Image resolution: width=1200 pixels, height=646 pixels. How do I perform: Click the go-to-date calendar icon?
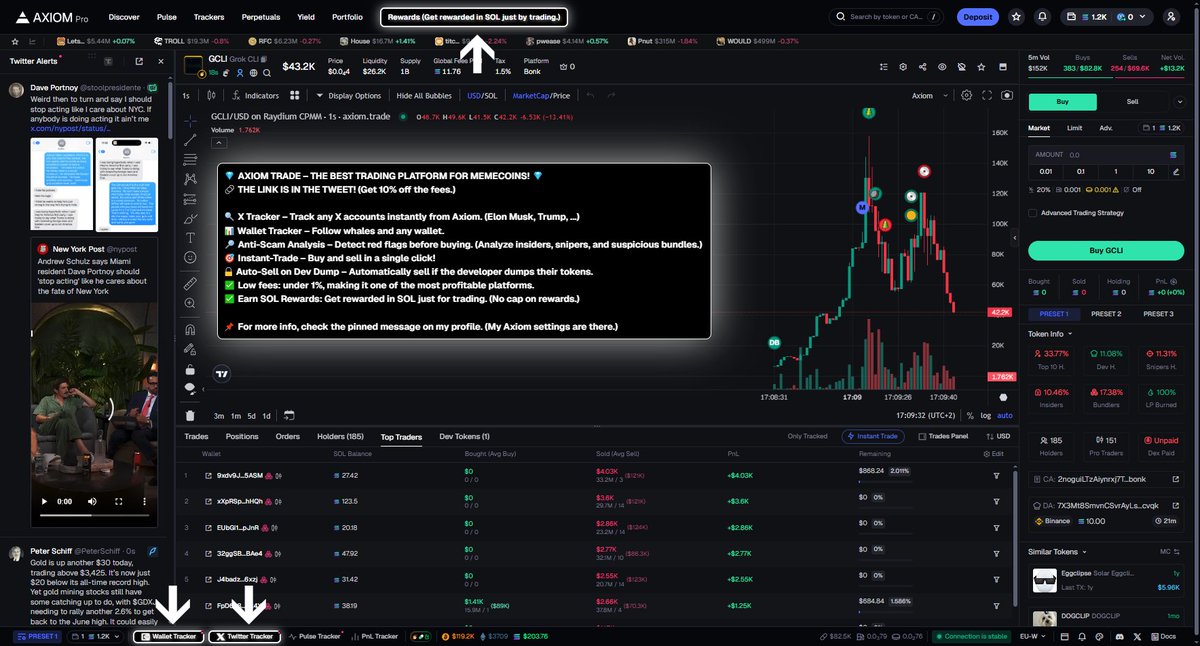289,415
